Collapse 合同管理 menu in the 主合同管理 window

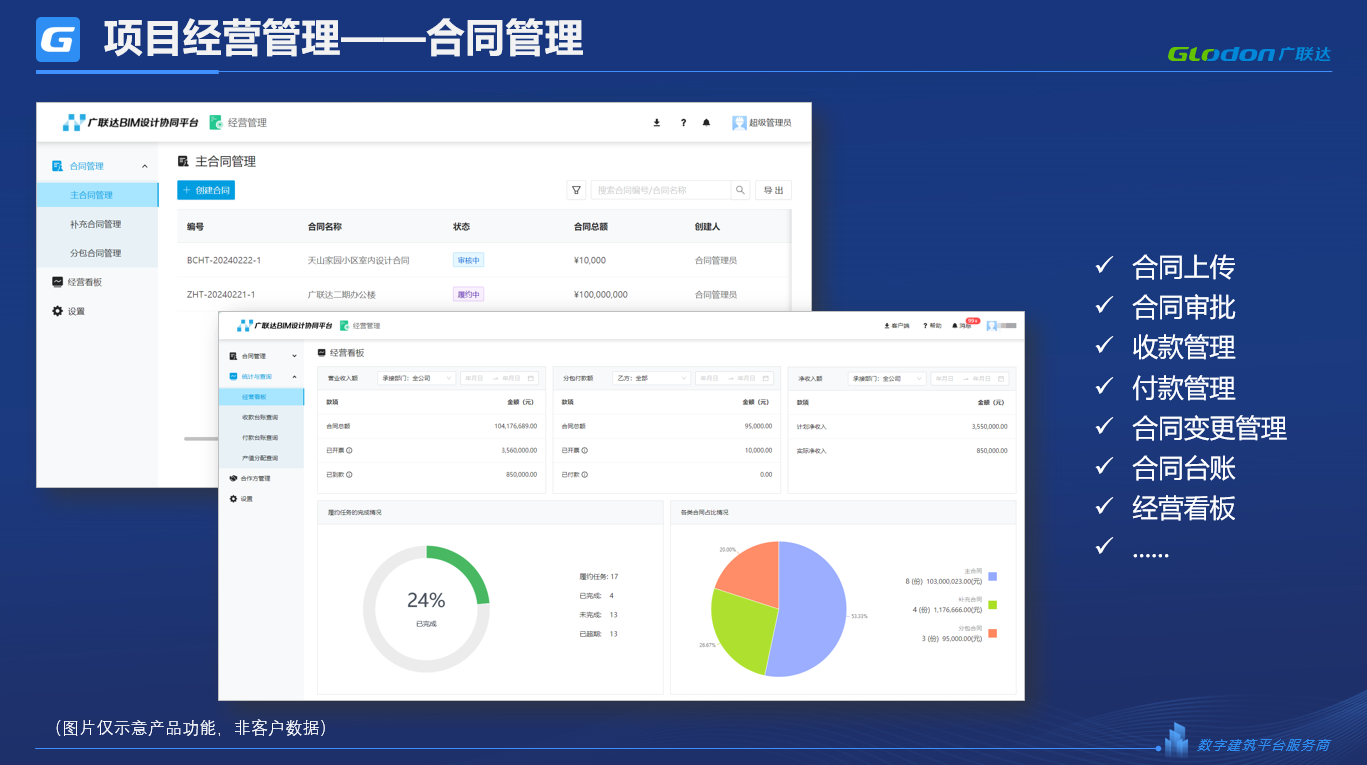145,166
